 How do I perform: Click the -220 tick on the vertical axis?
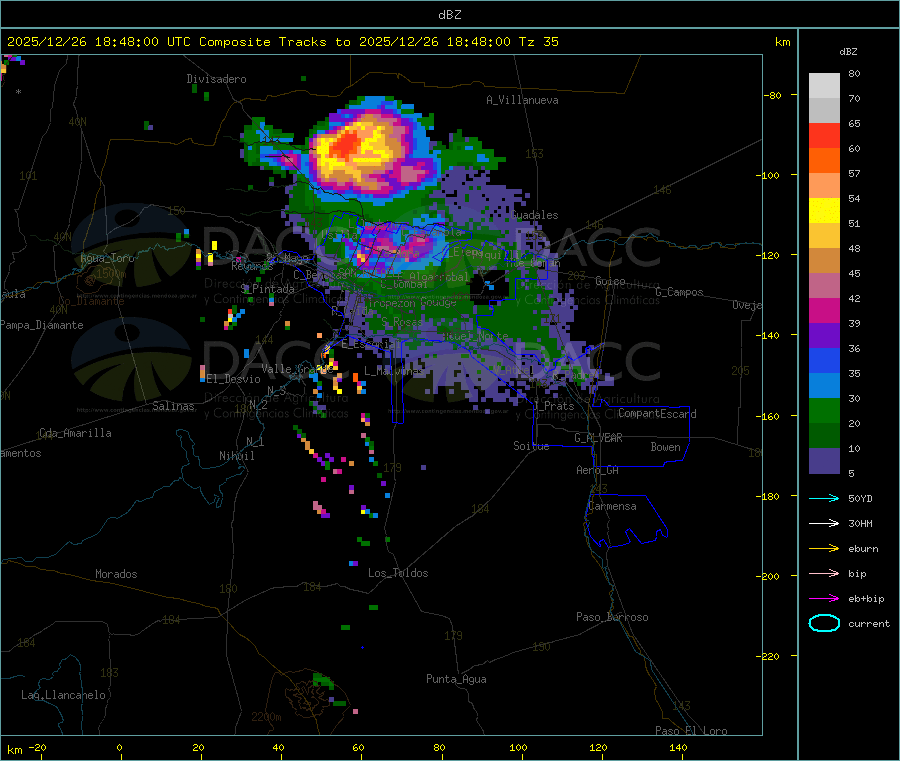pyautogui.click(x=770, y=657)
